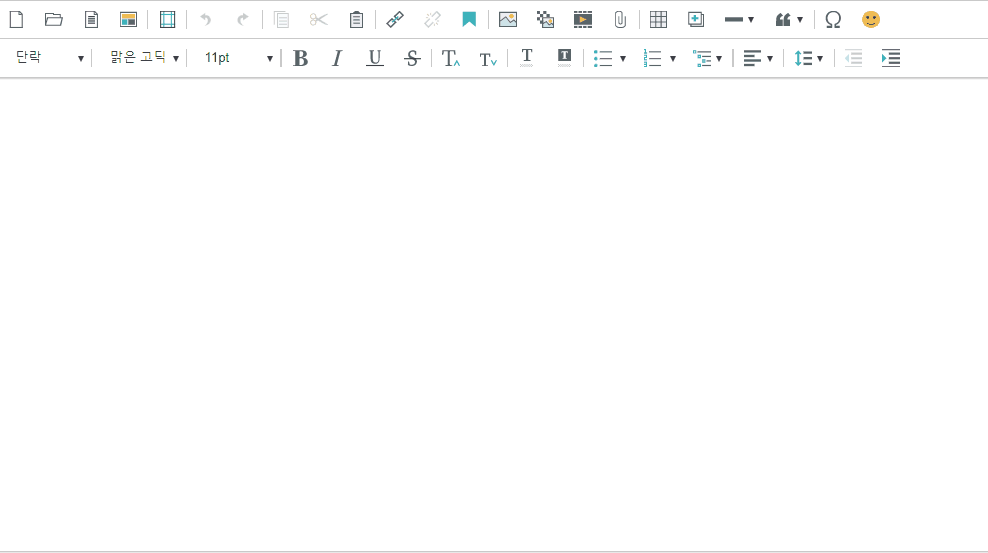Viewport: 988px width, 553px height.
Task: Pick the text background color button
Action: [564, 58]
